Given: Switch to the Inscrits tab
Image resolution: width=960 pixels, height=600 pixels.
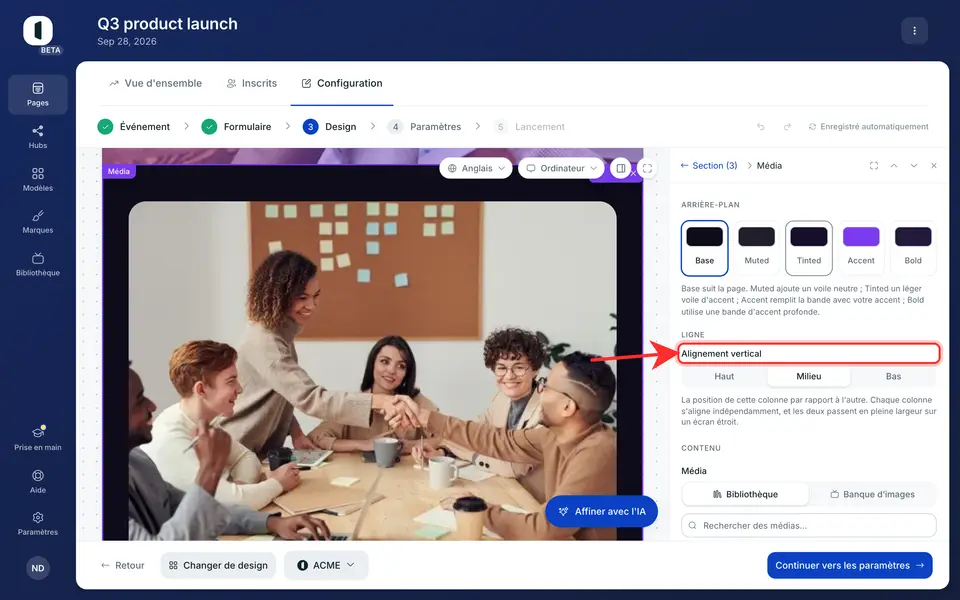Looking at the screenshot, I should [252, 83].
